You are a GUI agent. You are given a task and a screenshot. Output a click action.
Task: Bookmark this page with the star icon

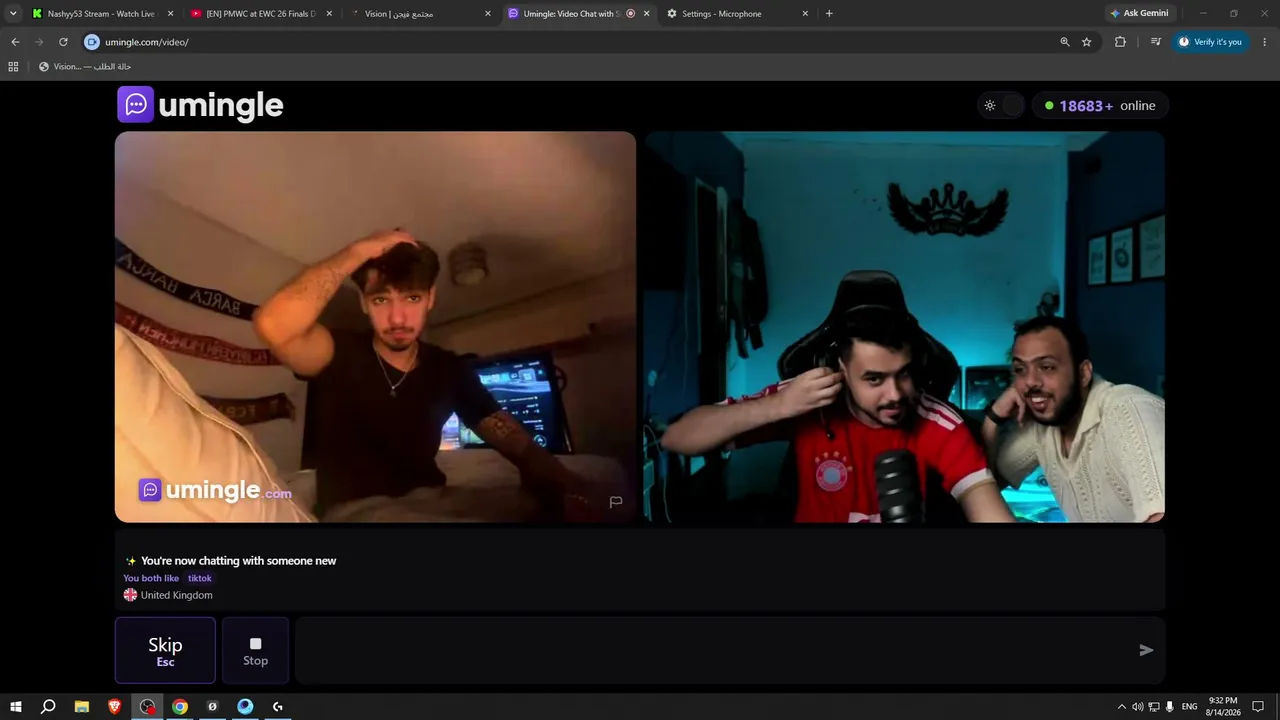(x=1087, y=42)
